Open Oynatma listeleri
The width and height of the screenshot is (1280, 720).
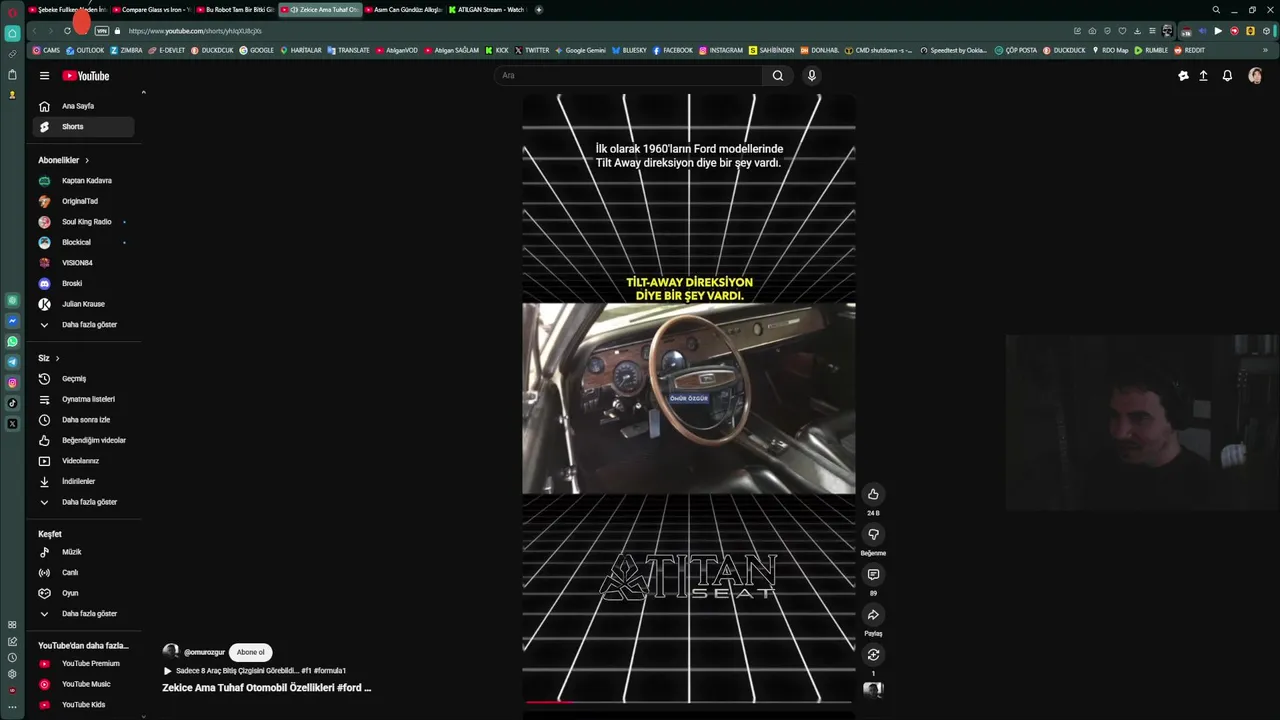[83, 399]
